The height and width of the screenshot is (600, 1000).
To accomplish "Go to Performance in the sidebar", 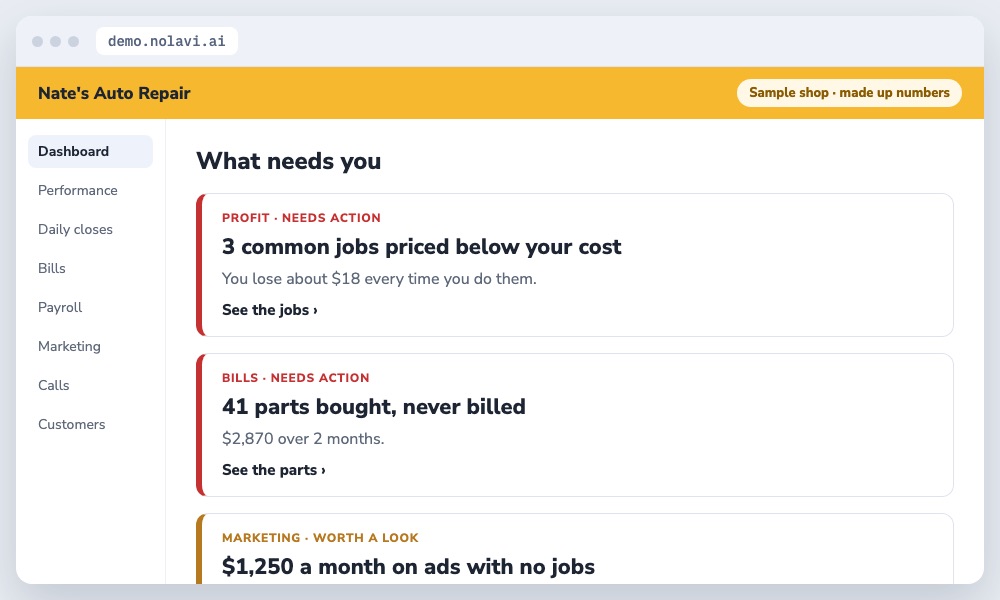I will [x=78, y=190].
